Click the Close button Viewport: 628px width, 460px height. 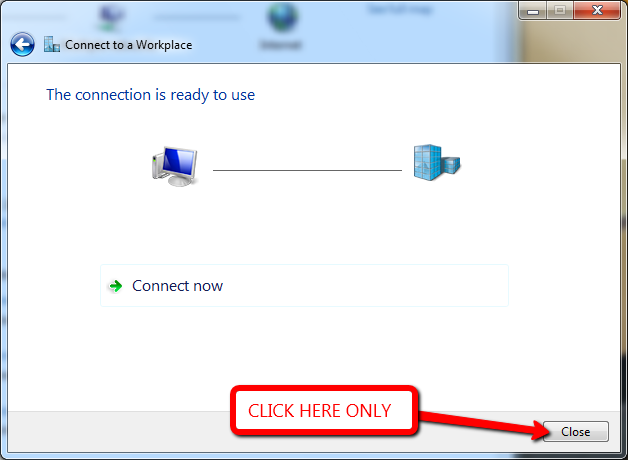(576, 432)
